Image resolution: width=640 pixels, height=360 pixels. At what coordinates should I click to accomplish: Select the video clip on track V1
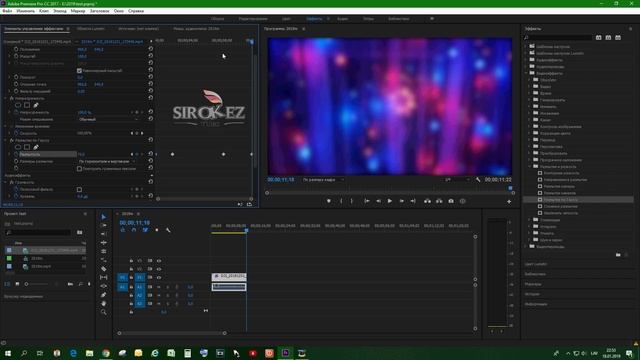pyautogui.click(x=229, y=276)
